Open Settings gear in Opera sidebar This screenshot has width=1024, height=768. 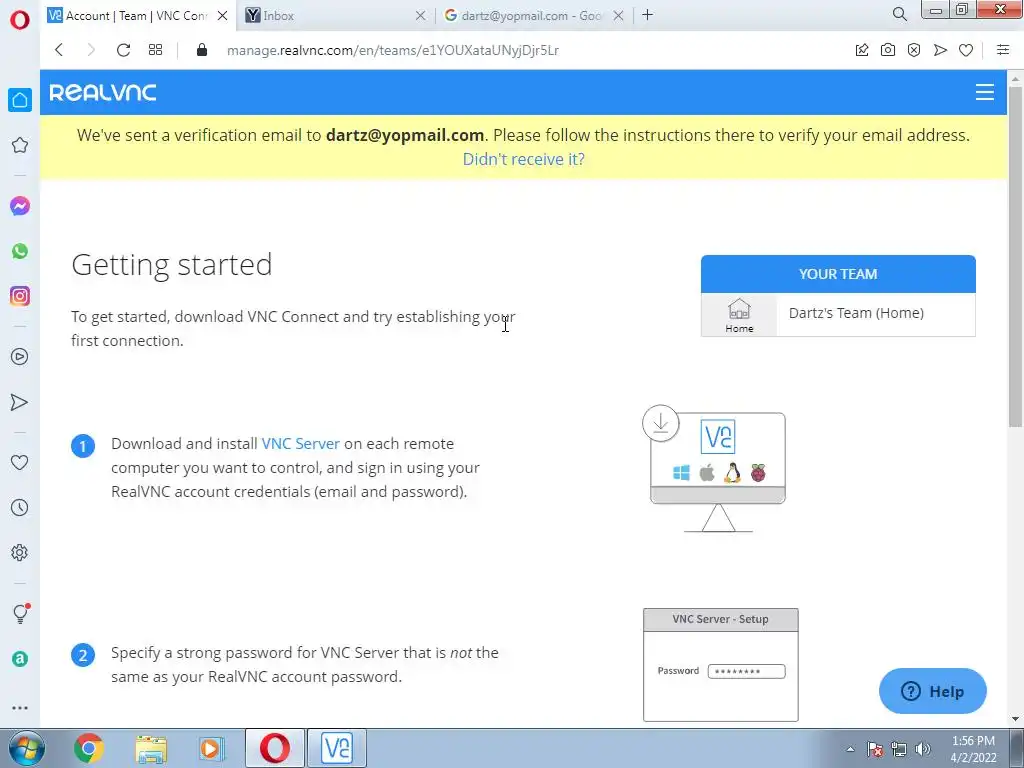tap(20, 552)
